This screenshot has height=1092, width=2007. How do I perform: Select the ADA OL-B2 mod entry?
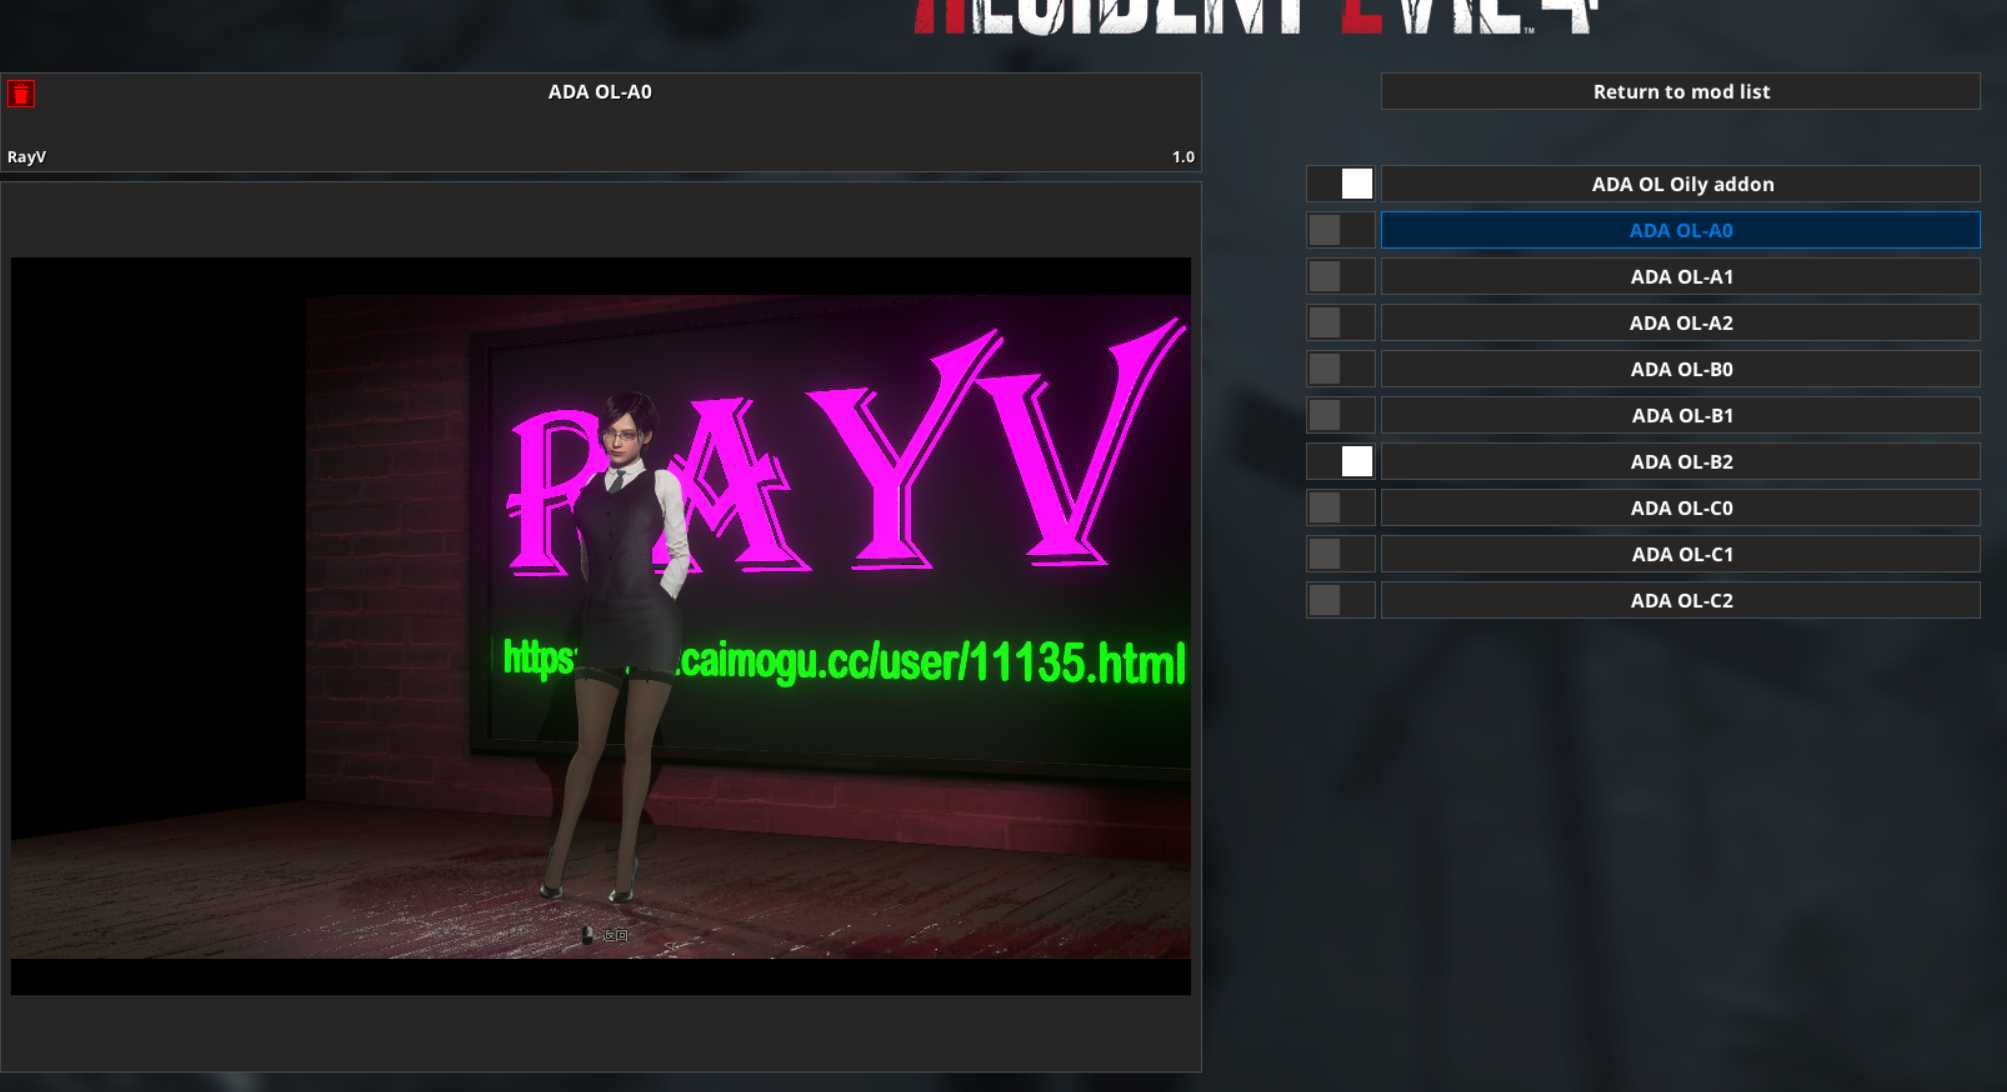(1680, 462)
